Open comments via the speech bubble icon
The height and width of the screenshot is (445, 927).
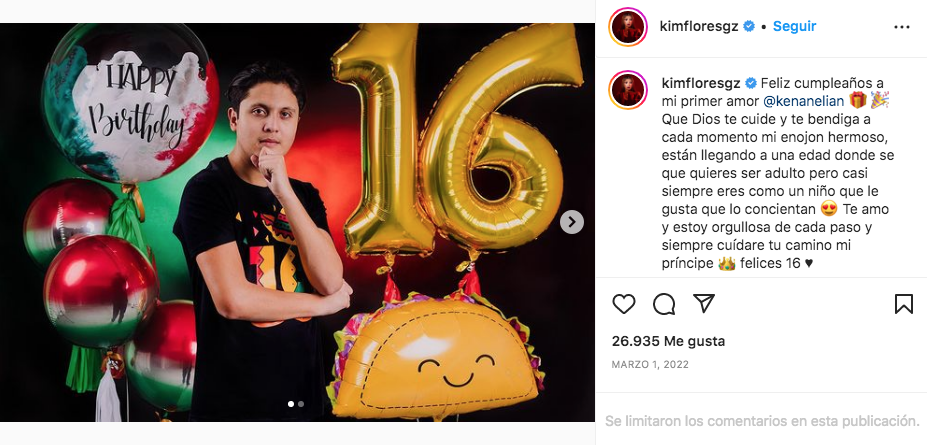pos(664,303)
